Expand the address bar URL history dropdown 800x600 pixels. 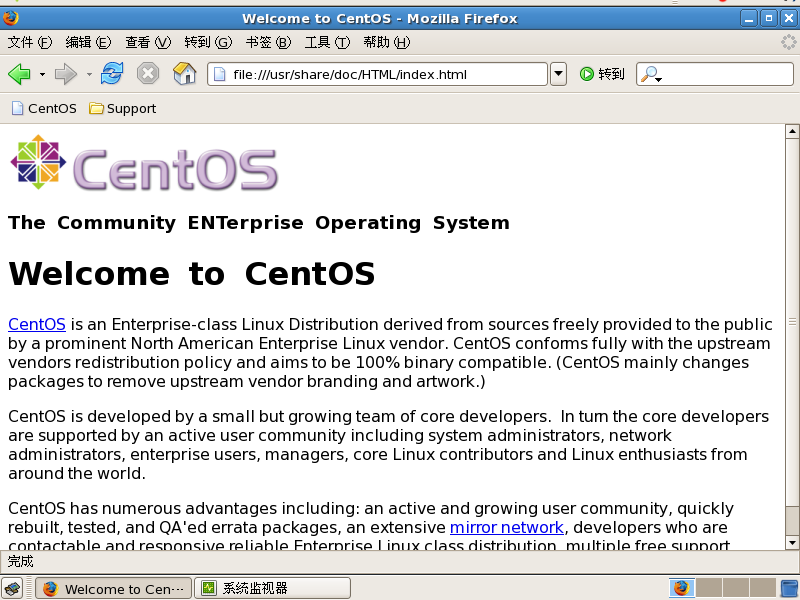tap(559, 74)
